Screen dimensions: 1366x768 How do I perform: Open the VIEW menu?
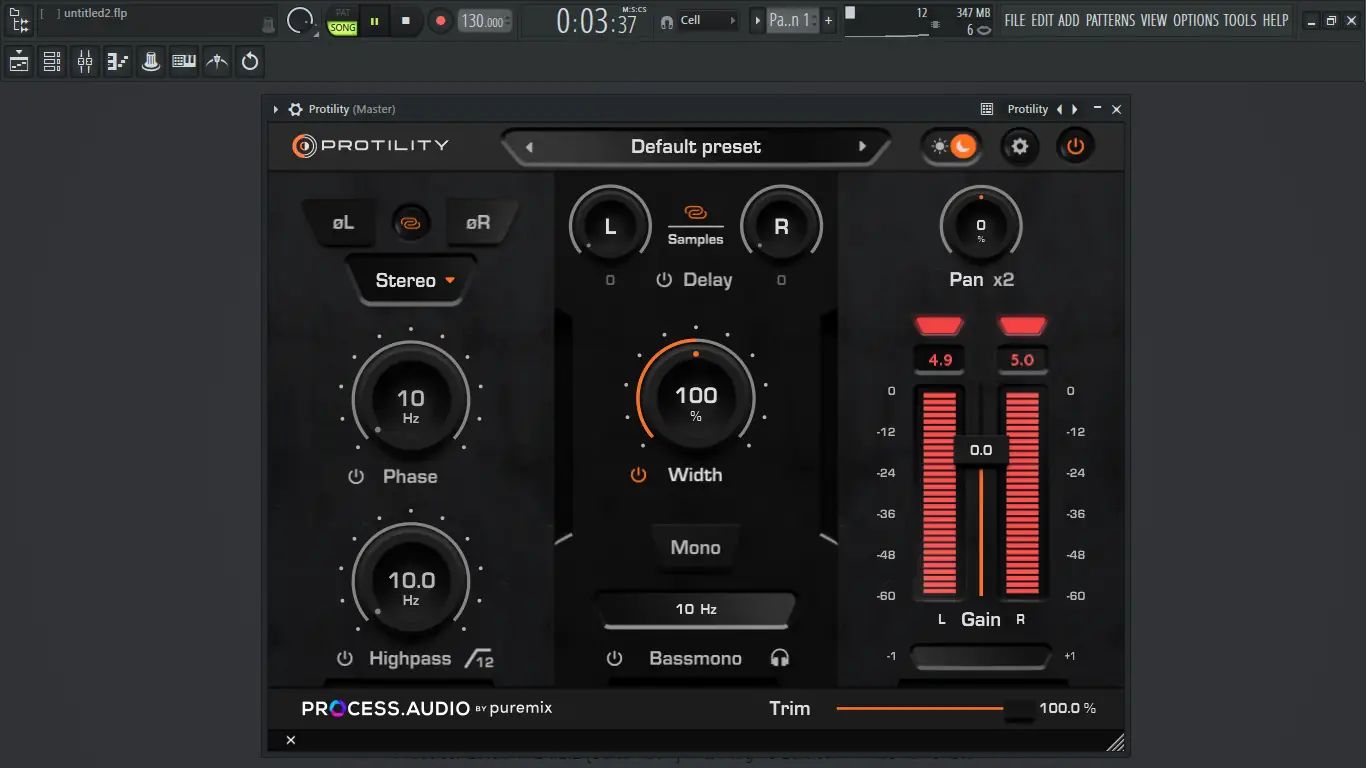(1153, 20)
